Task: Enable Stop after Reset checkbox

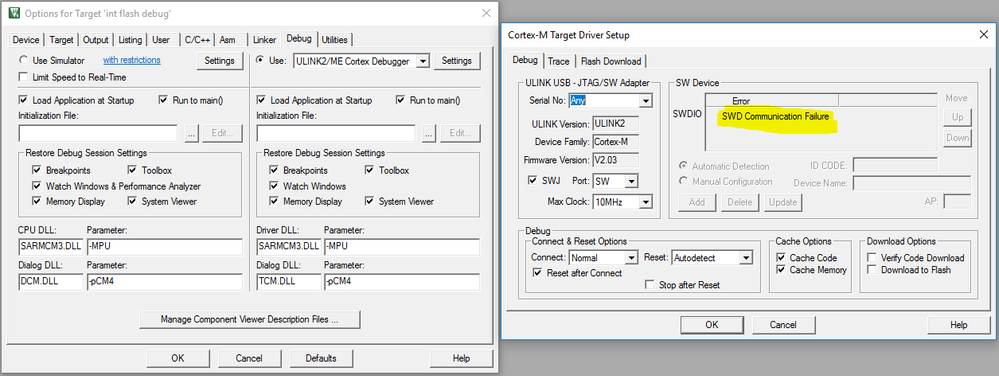Action: [650, 285]
